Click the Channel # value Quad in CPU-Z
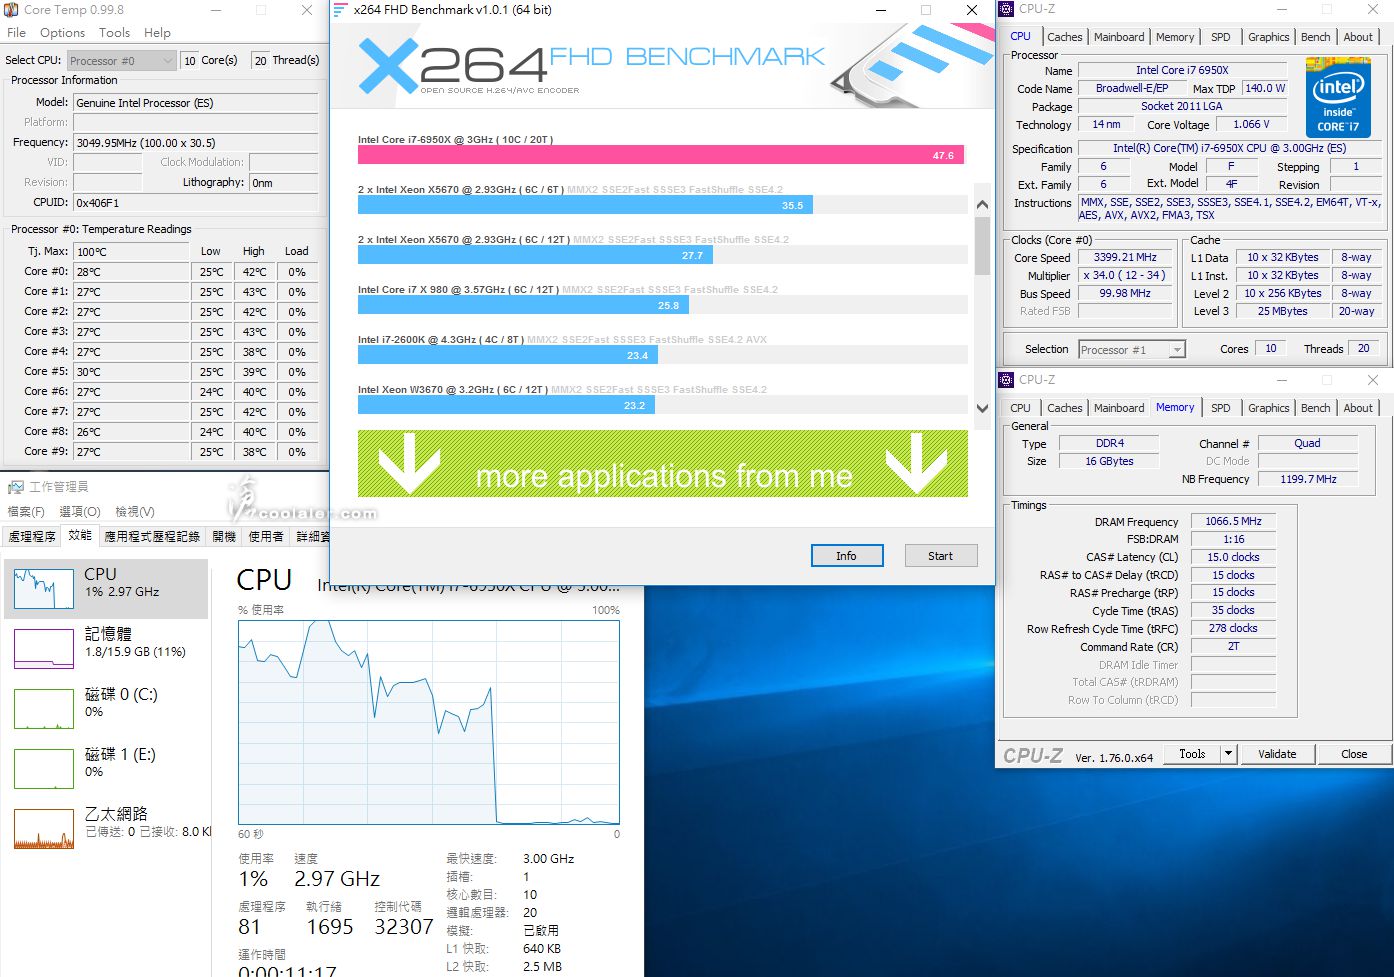1394x977 pixels. 1308,443
